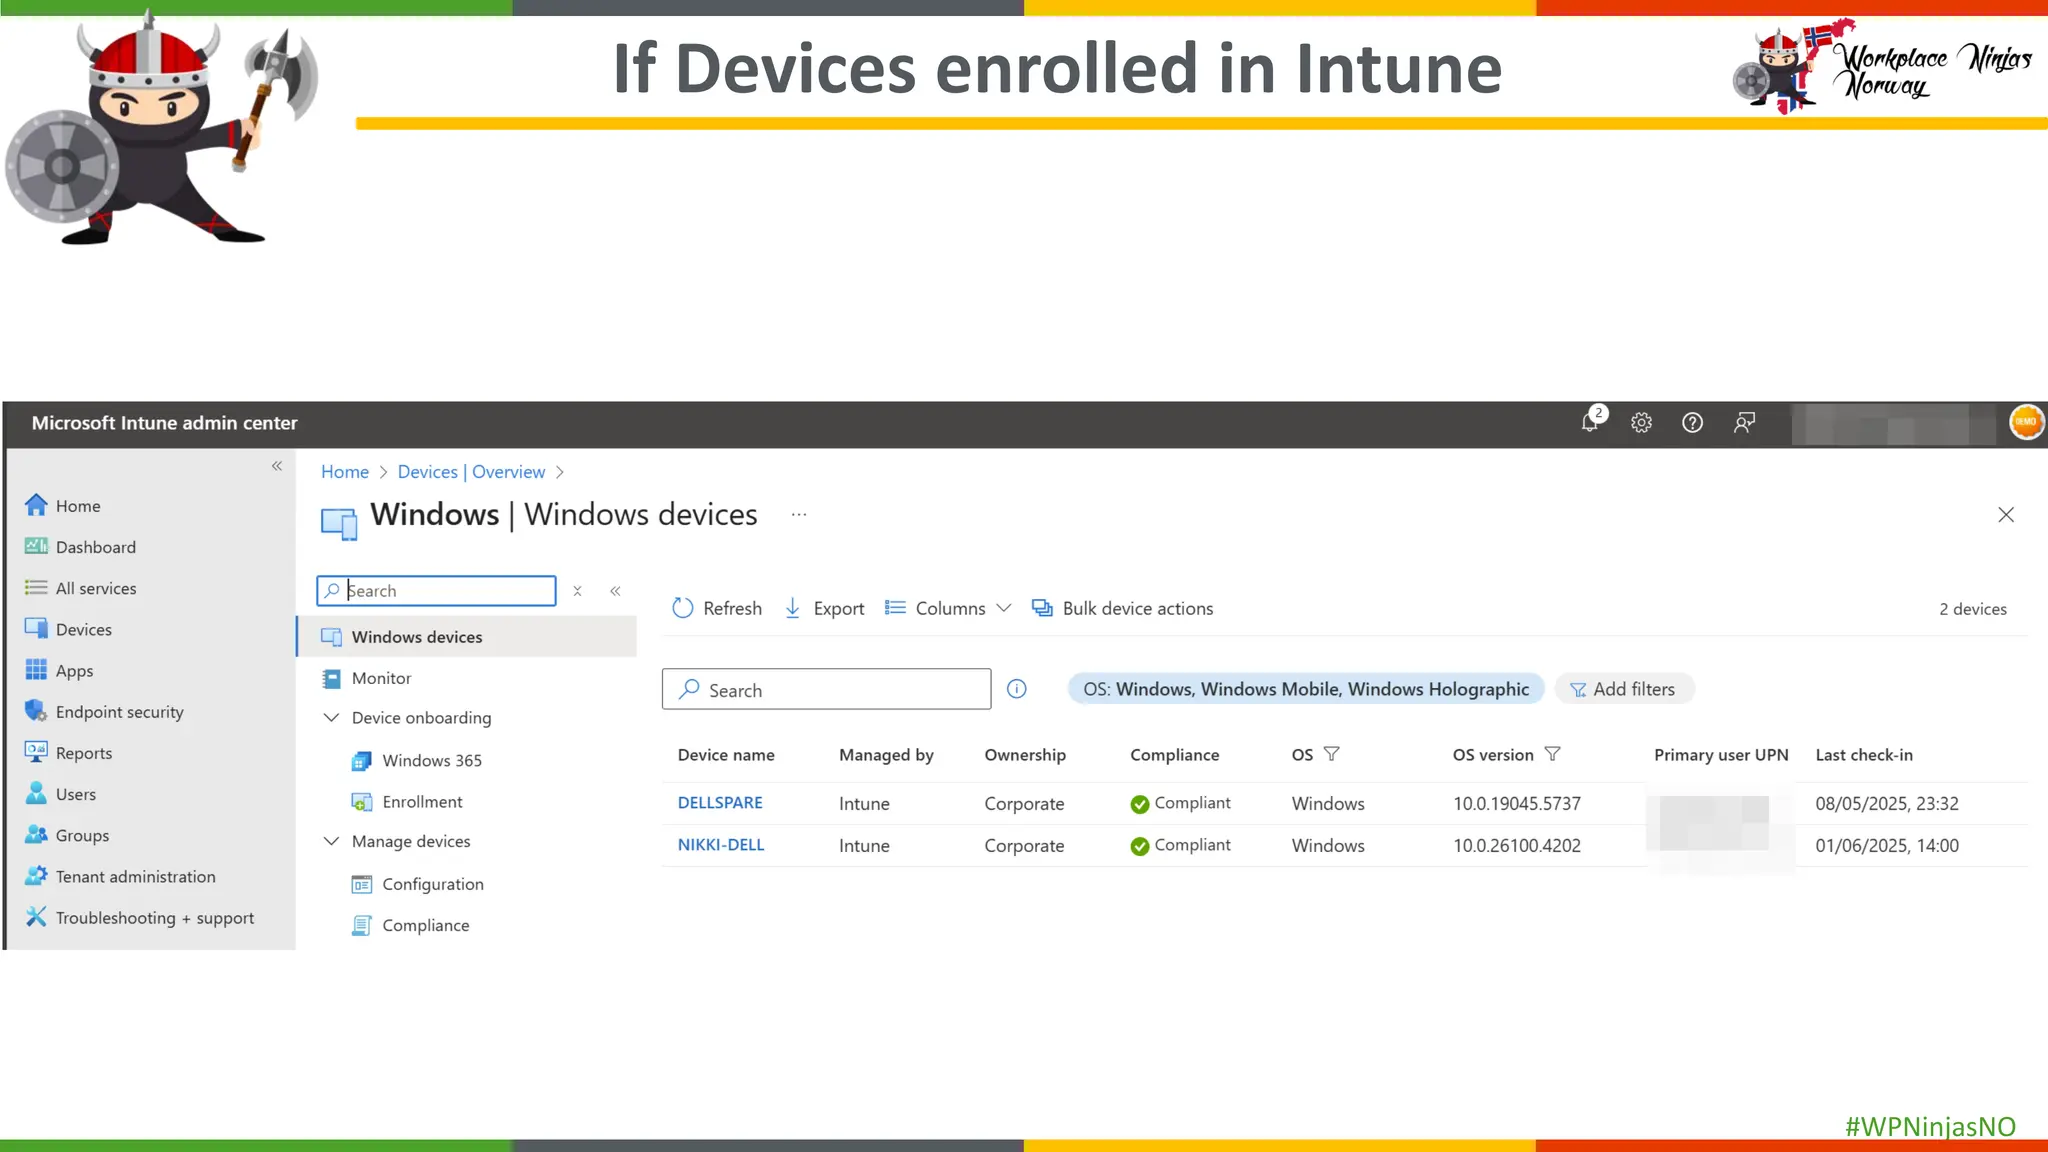Select Endpoint security in sidebar
2048x1152 pixels.
[119, 712]
